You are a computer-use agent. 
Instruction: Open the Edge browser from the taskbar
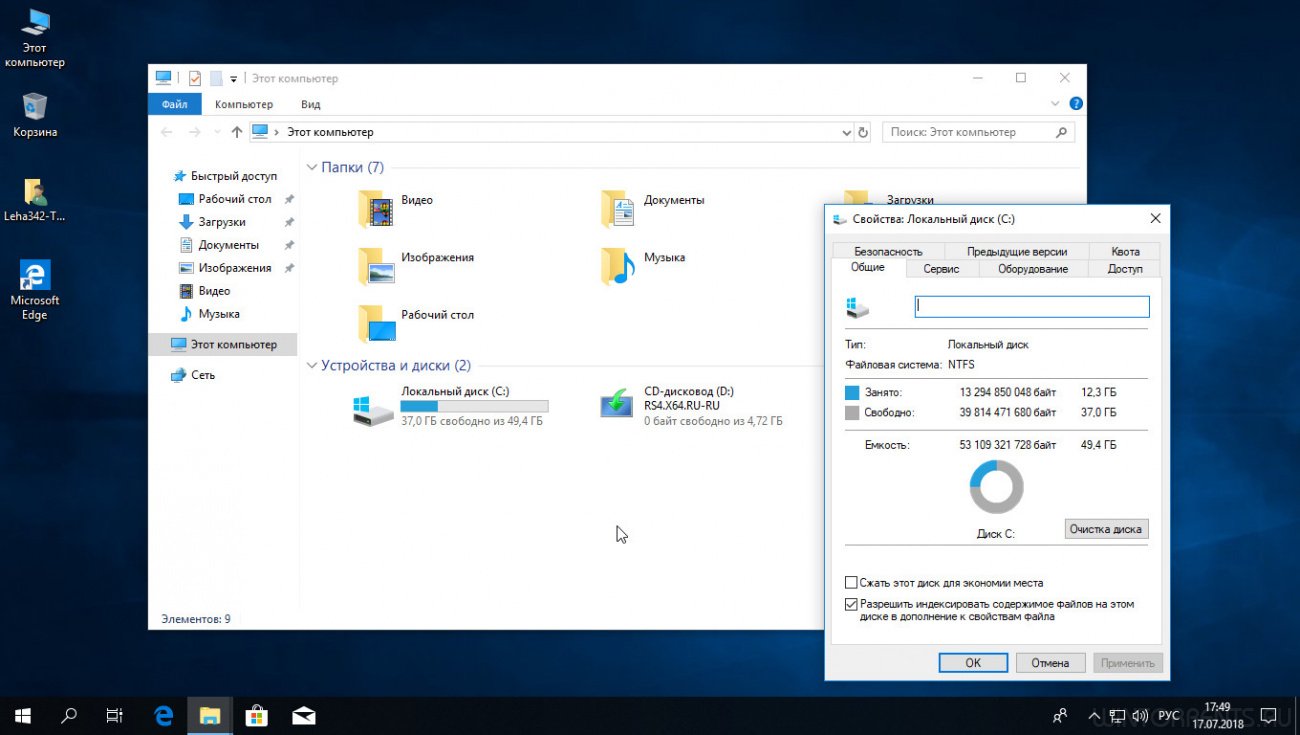[x=164, y=716]
